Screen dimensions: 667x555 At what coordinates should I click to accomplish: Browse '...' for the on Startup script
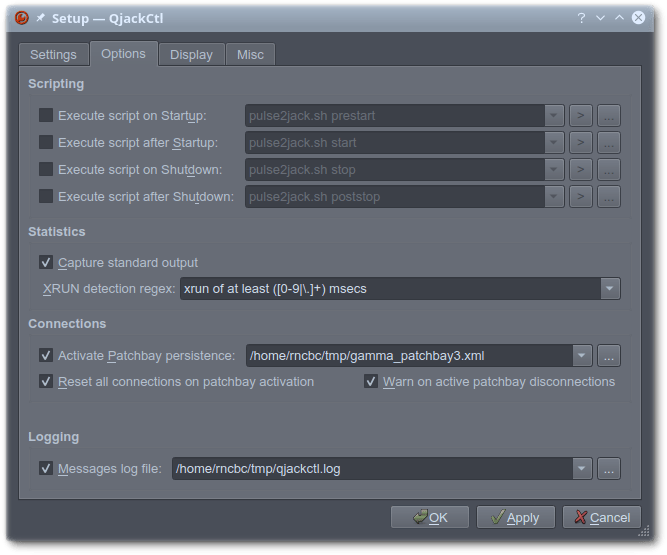coord(609,116)
